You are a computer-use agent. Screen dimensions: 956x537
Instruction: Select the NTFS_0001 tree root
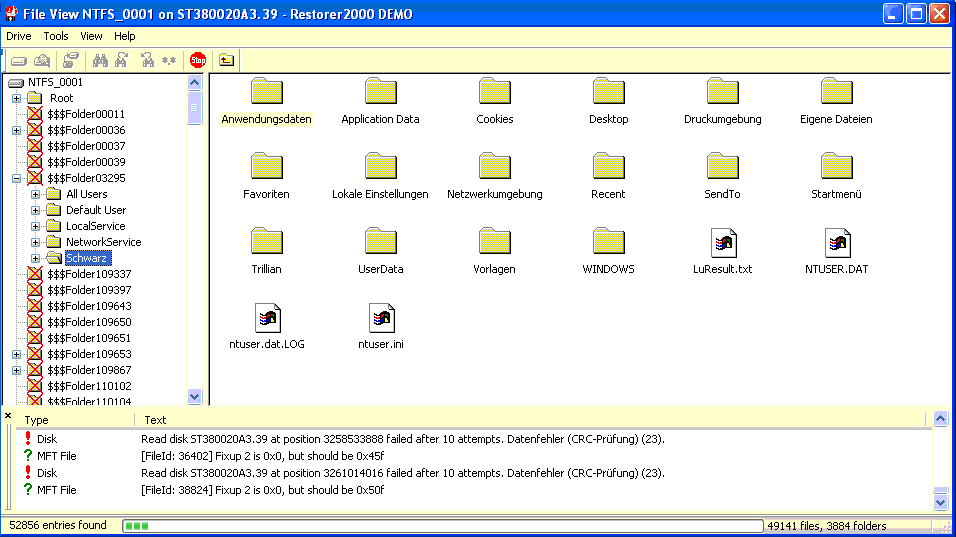click(55, 82)
